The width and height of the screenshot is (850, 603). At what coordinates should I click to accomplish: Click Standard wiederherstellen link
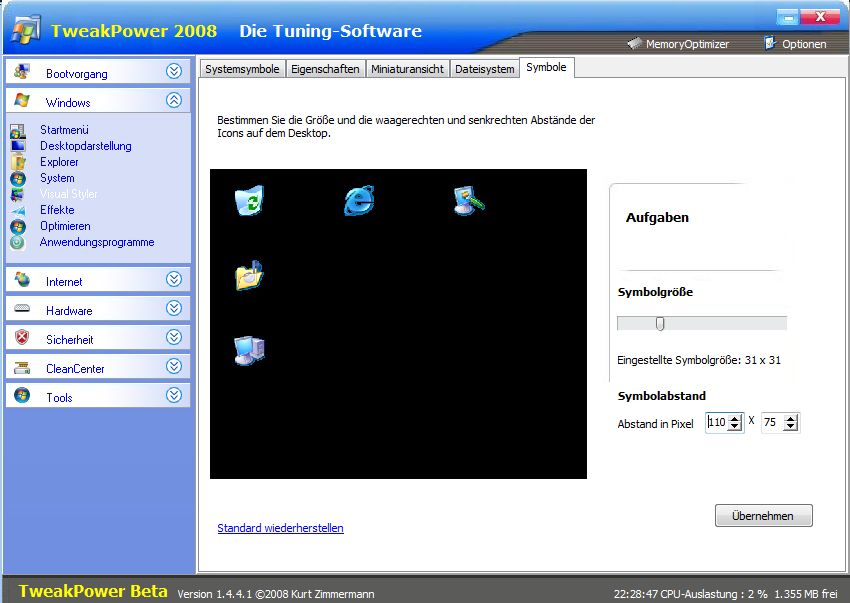point(280,528)
